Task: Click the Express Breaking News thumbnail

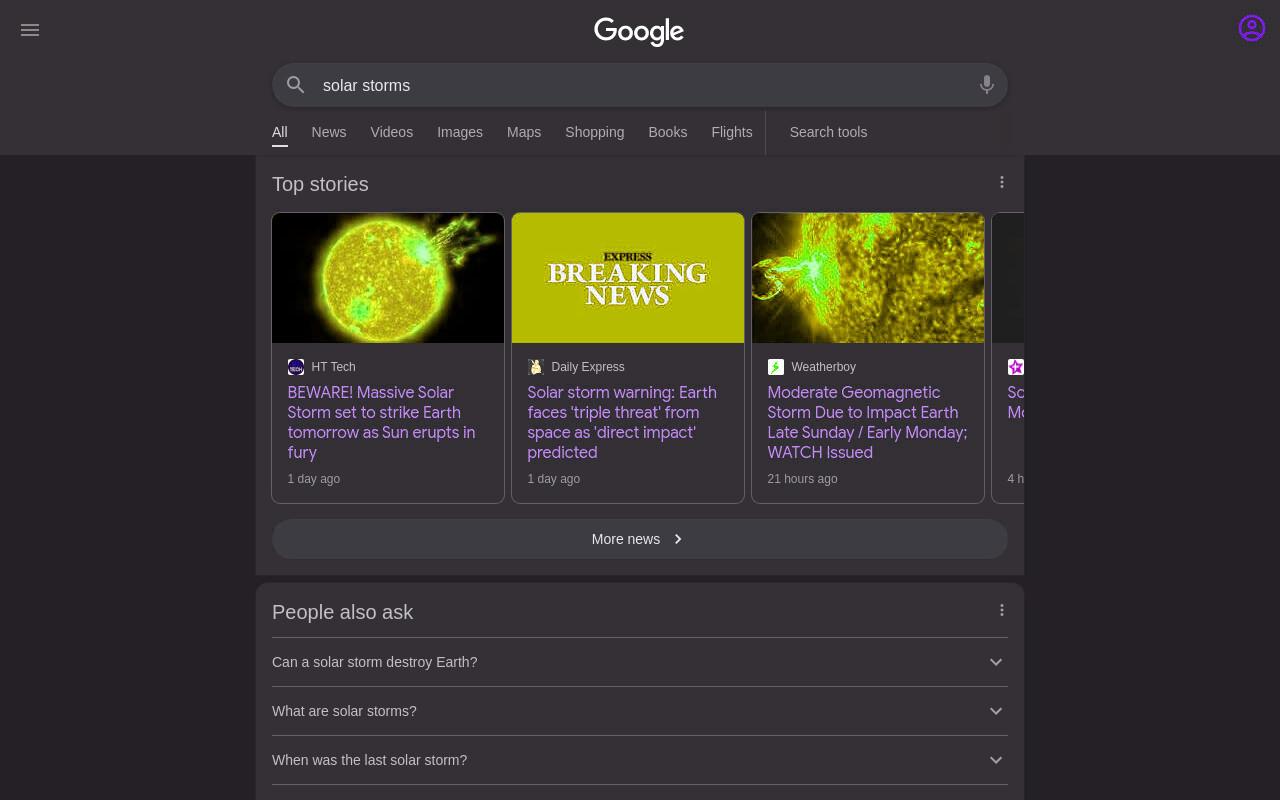Action: 628,278
